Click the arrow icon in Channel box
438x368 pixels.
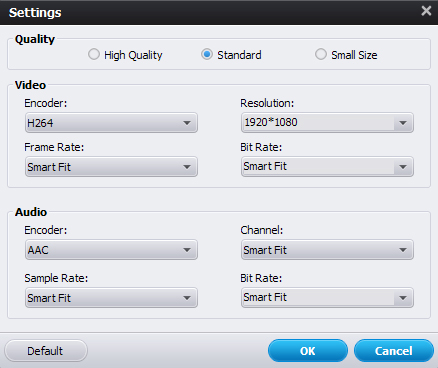[403, 250]
